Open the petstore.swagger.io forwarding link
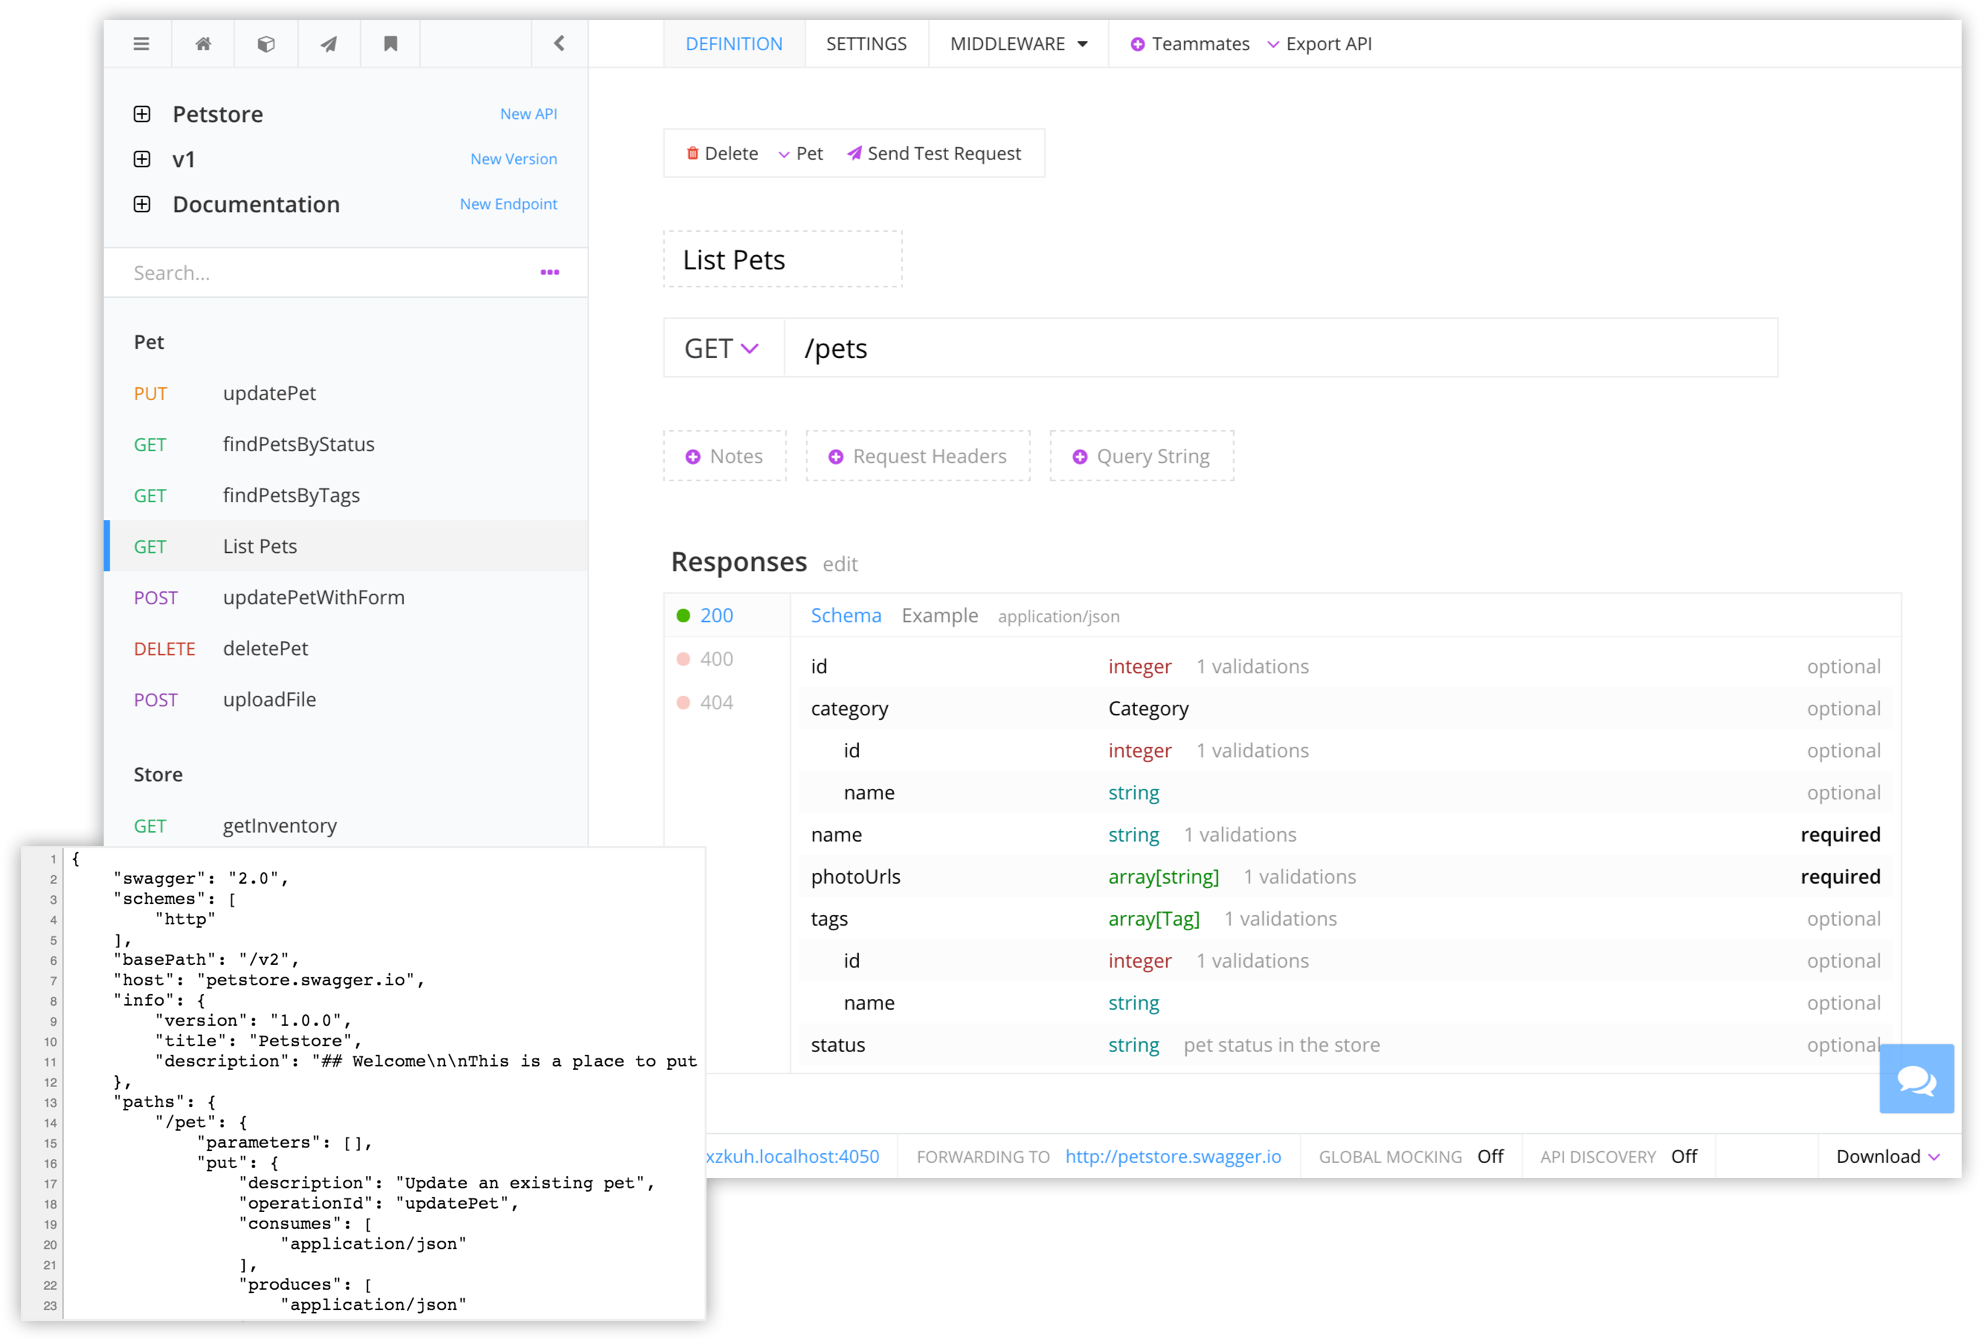Screen dimensions: 1982x1342 coord(1173,1157)
